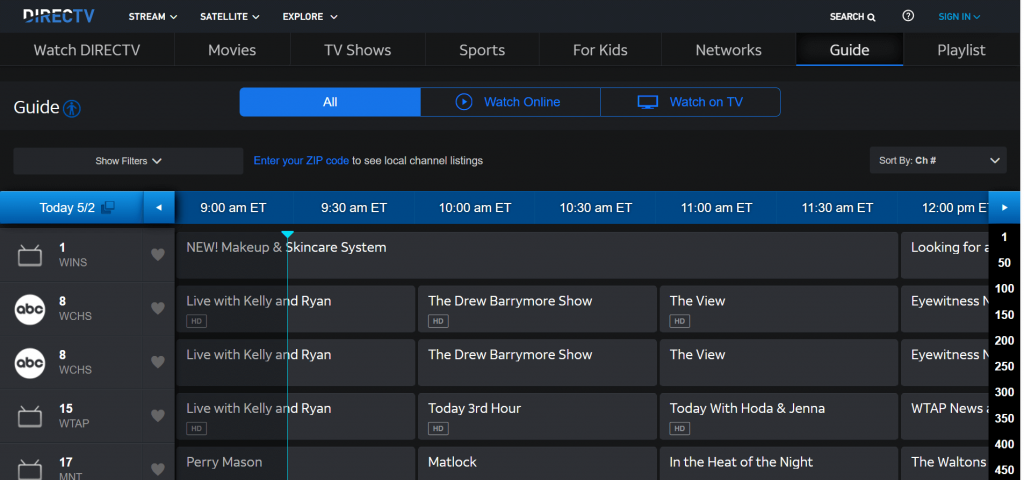Click HD badge under Today 3rd Hour

[438, 428]
